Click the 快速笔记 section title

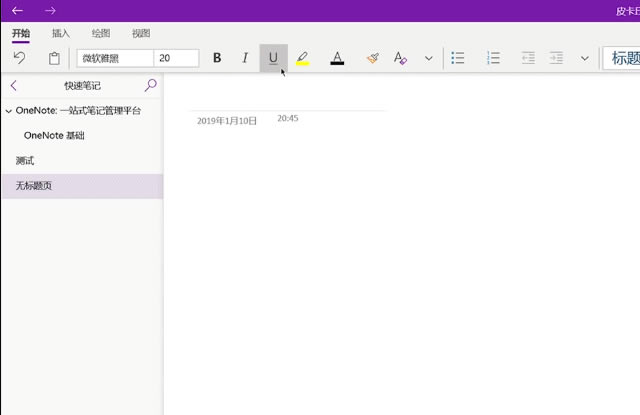tap(82, 86)
